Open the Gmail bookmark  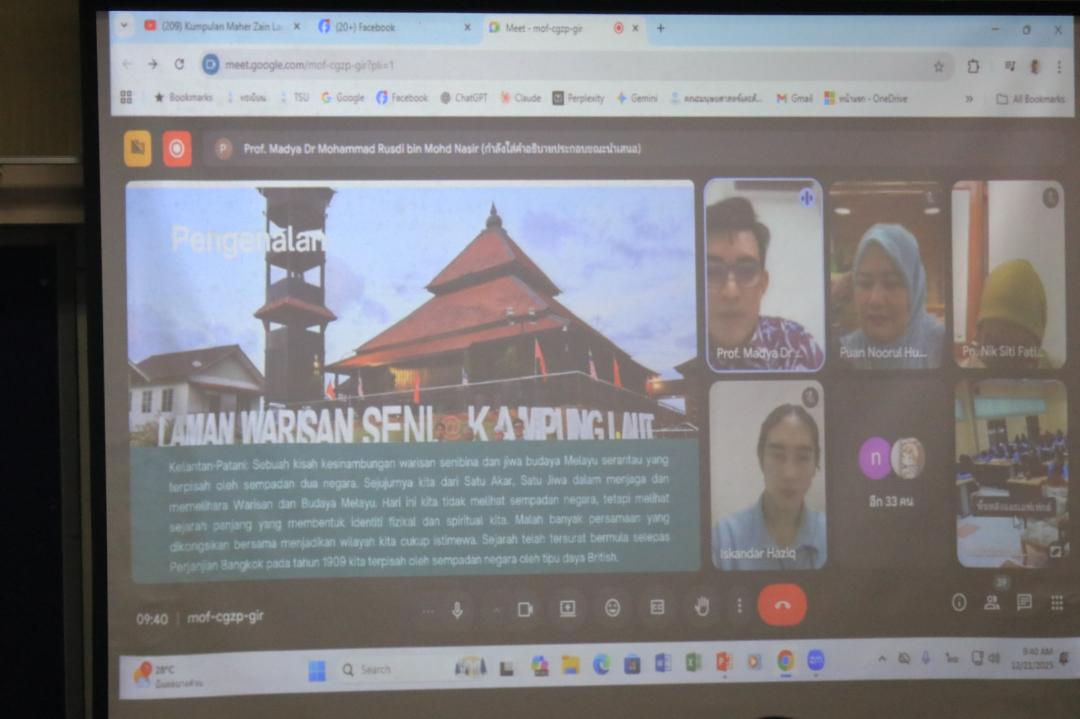[795, 98]
